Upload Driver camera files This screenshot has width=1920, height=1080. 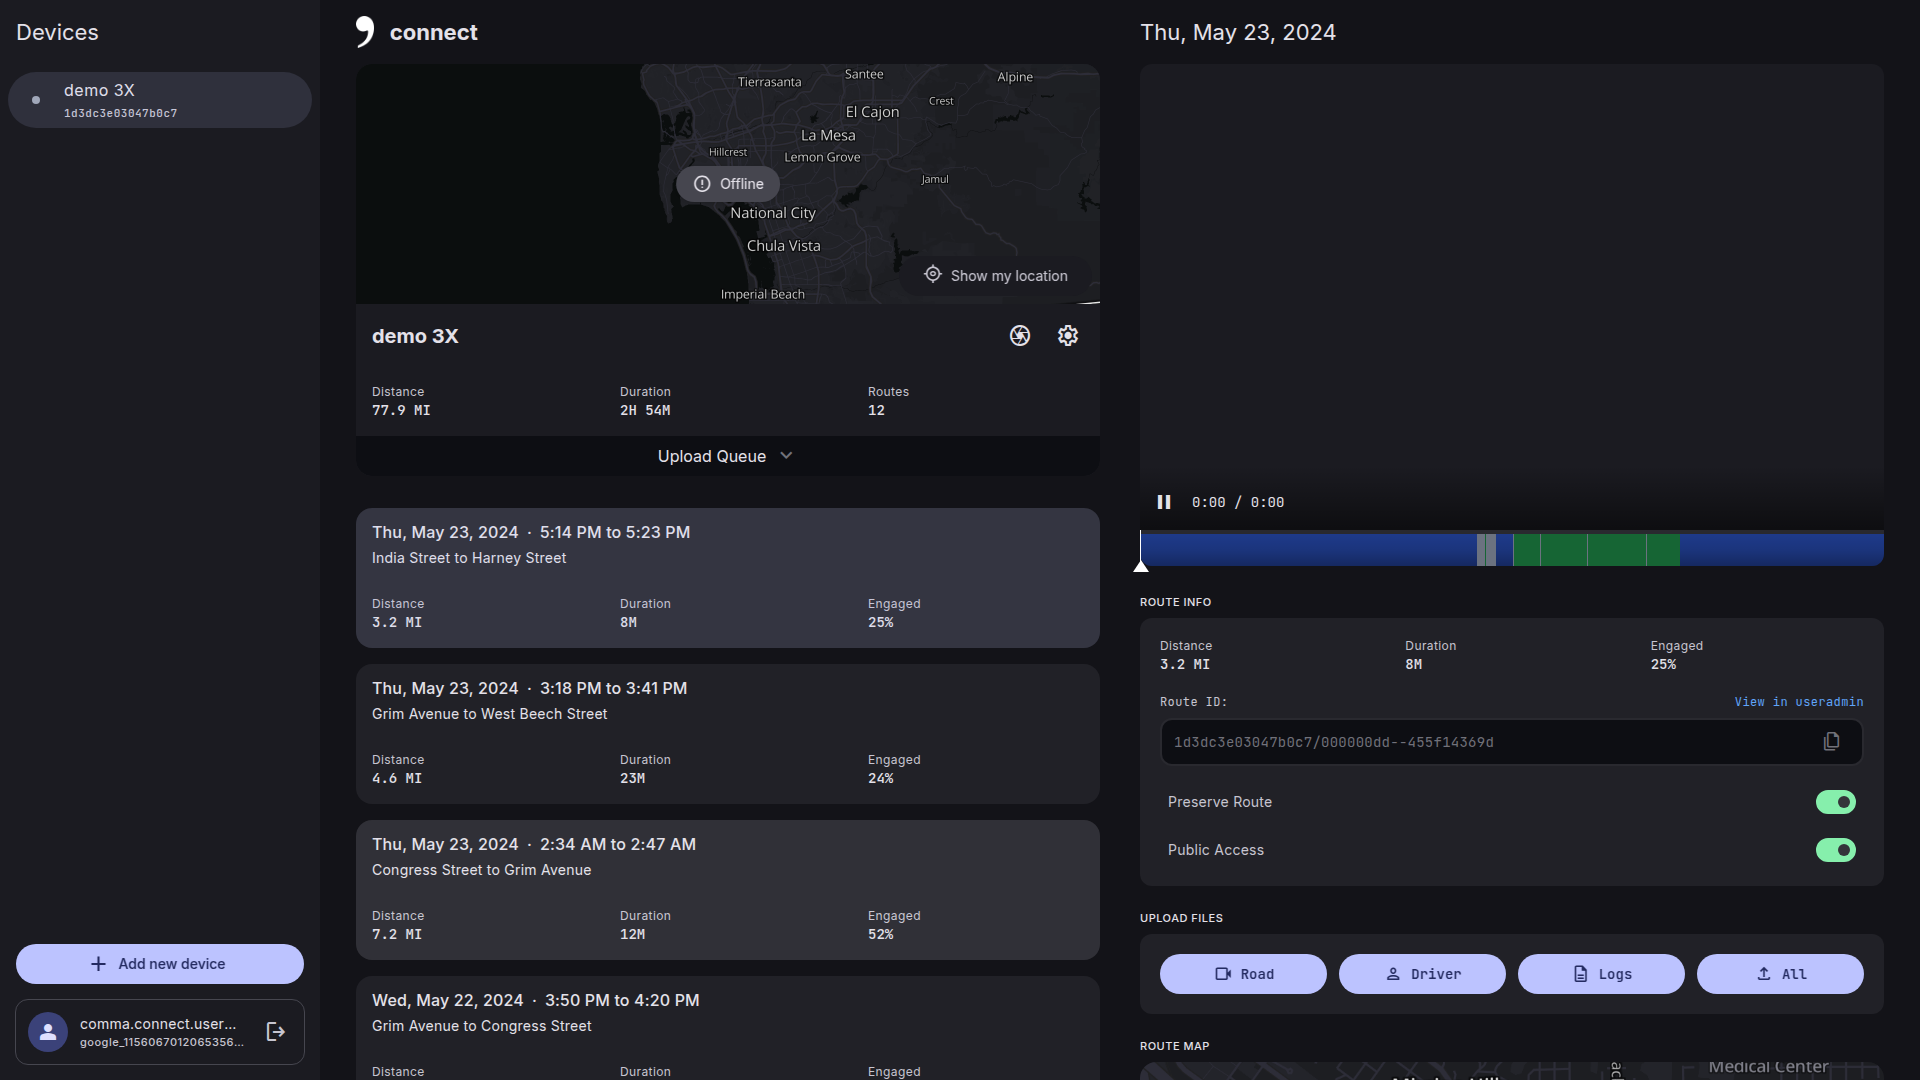pyautogui.click(x=1422, y=974)
